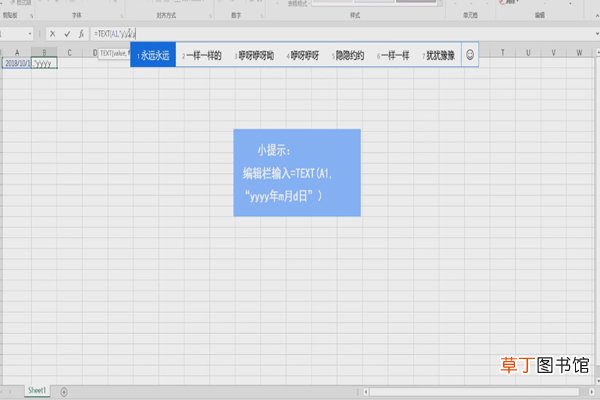Choose IME candidate 犹犹豫豫
The height and width of the screenshot is (400, 600).
[439, 55]
